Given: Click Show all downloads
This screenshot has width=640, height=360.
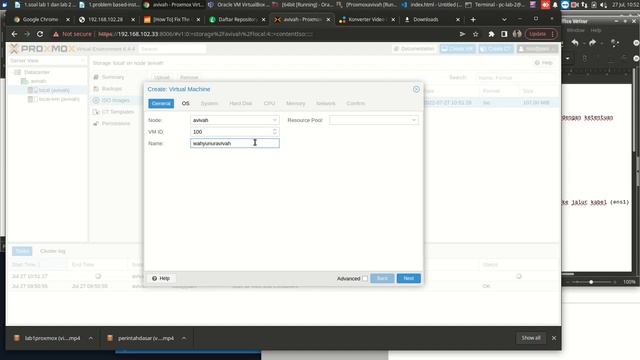Looking at the screenshot, I should tap(531, 338).
